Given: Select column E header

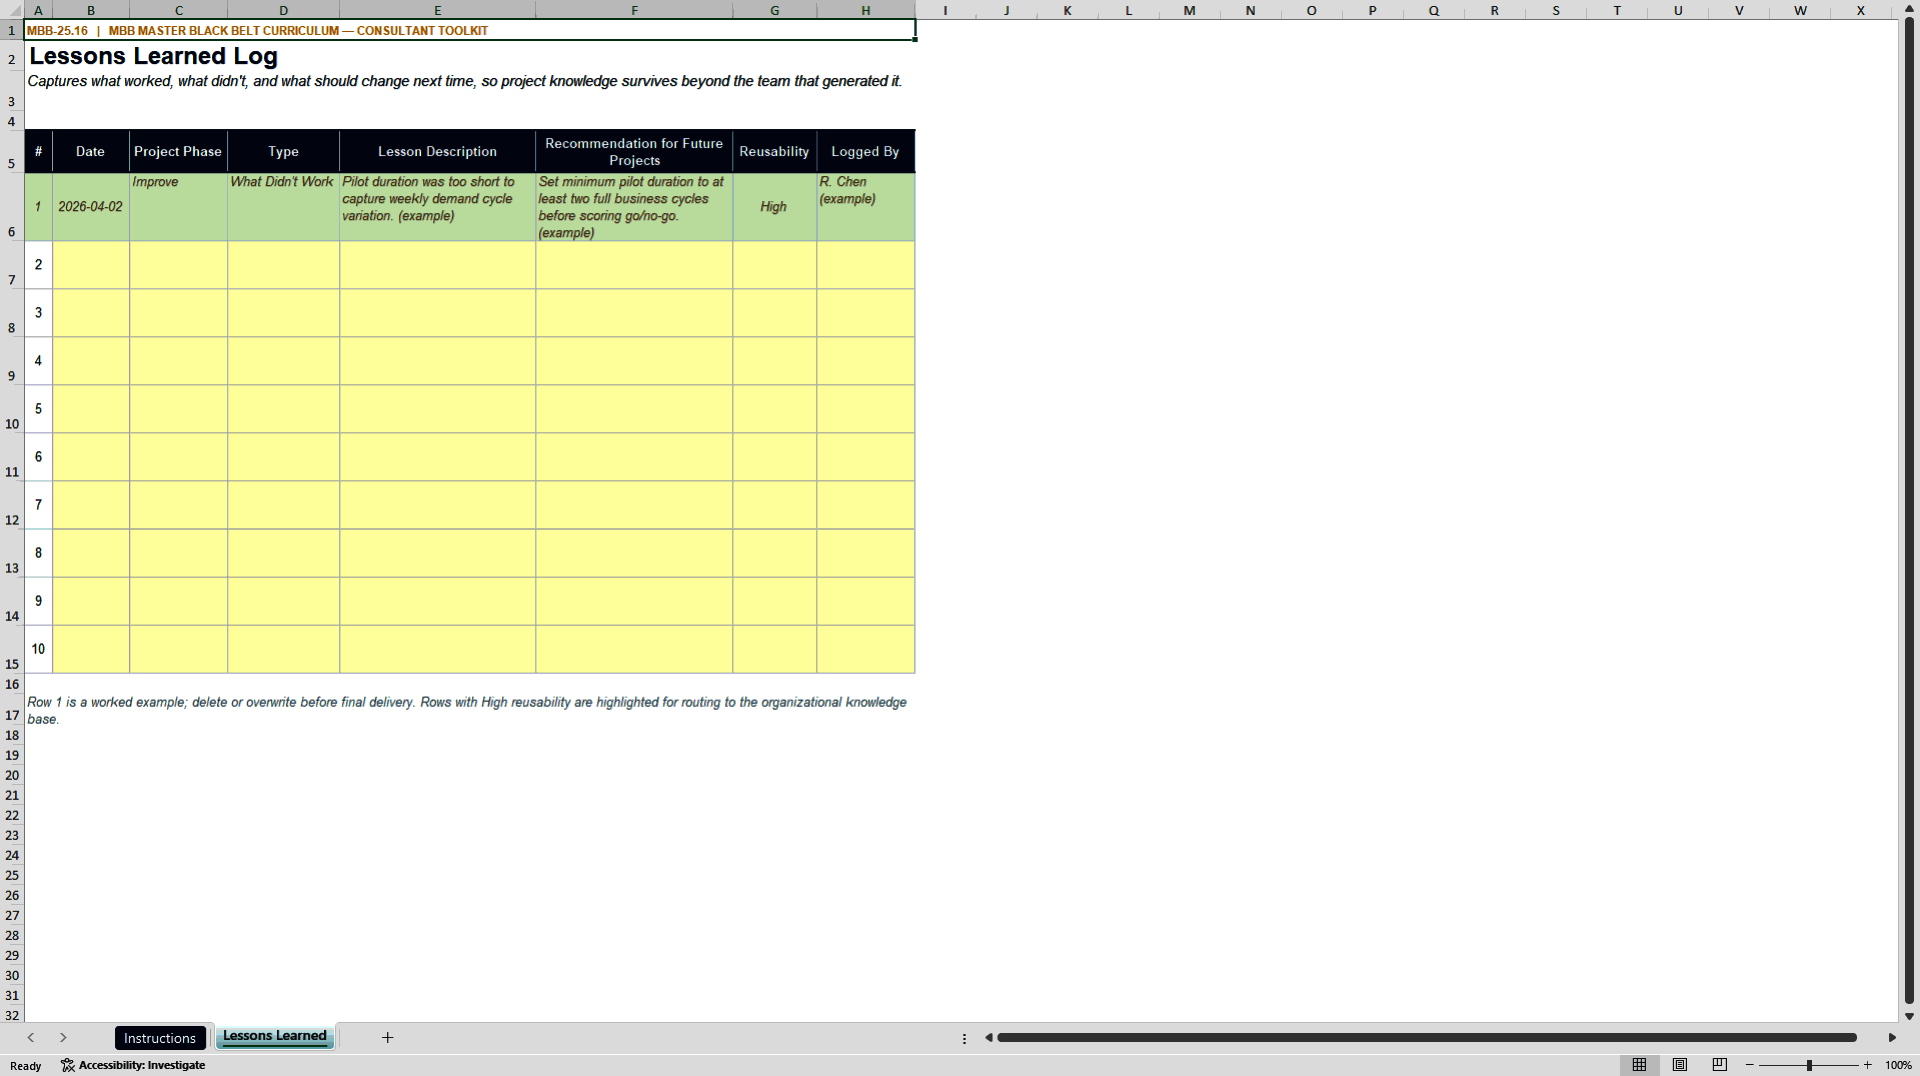Looking at the screenshot, I should coord(437,10).
